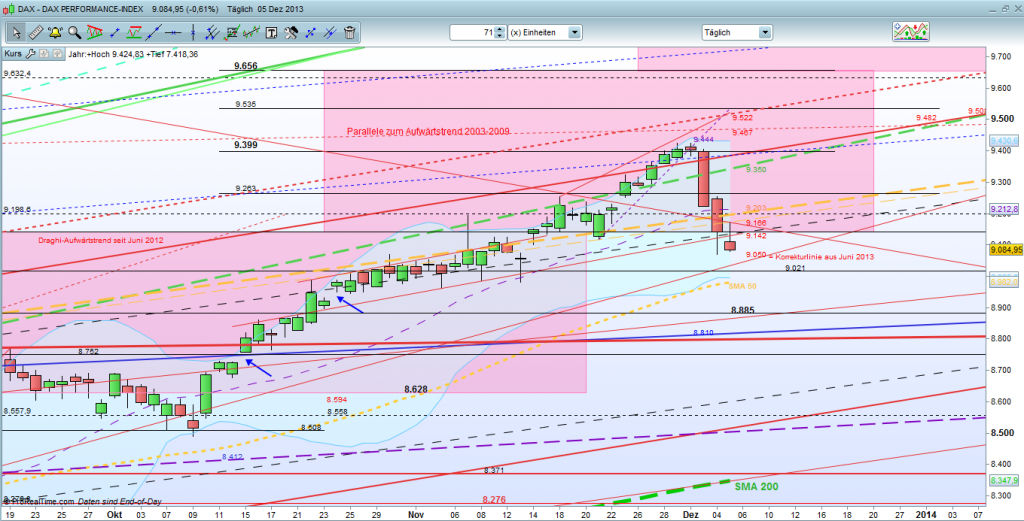
Task: Click the 2014 year label on time axis
Action: (925, 515)
